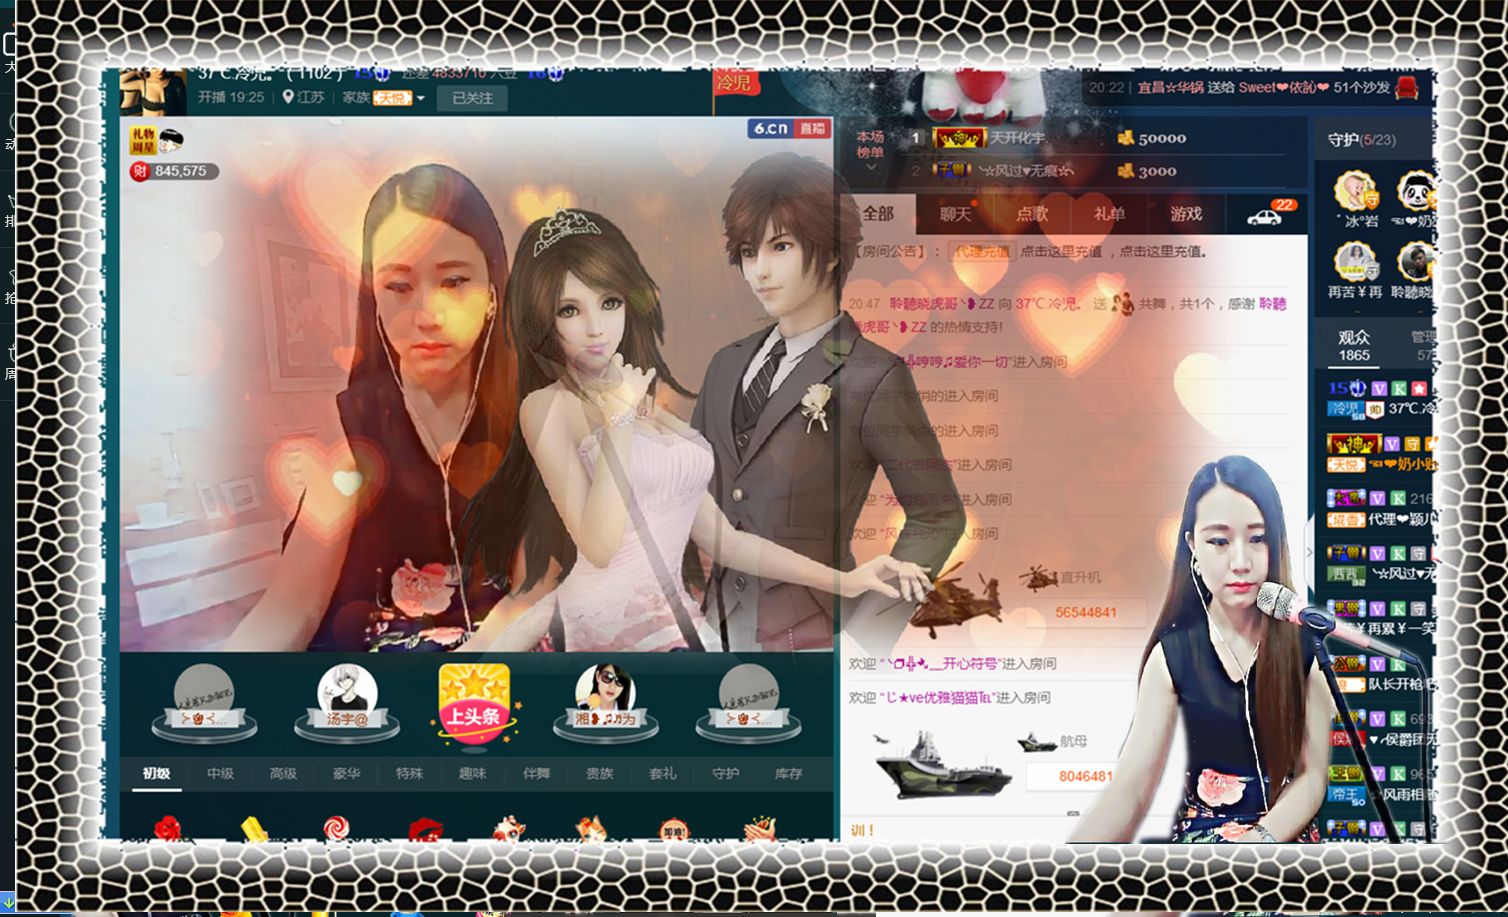Click the red sofa icon in the announcement
This screenshot has height=917, width=1508.
pyautogui.click(x=1406, y=88)
